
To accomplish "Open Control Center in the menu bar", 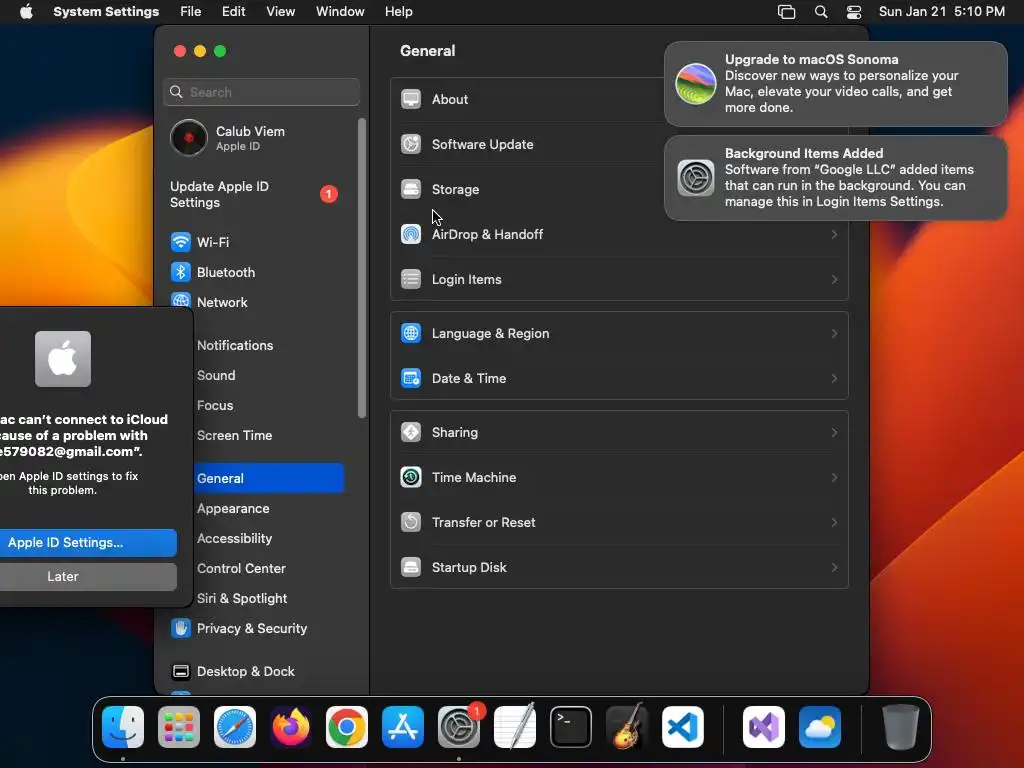I will [854, 12].
